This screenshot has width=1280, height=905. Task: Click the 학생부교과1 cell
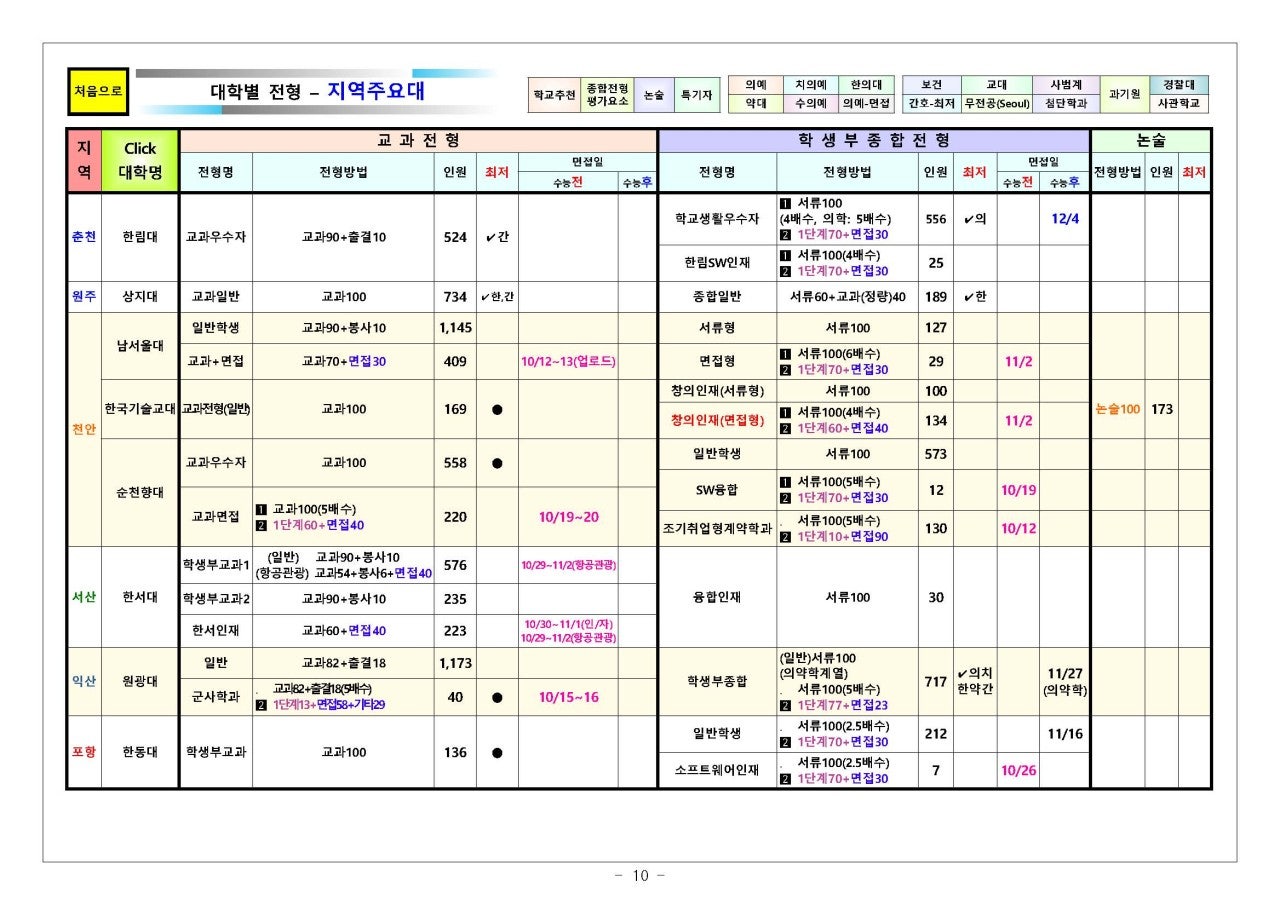point(216,565)
